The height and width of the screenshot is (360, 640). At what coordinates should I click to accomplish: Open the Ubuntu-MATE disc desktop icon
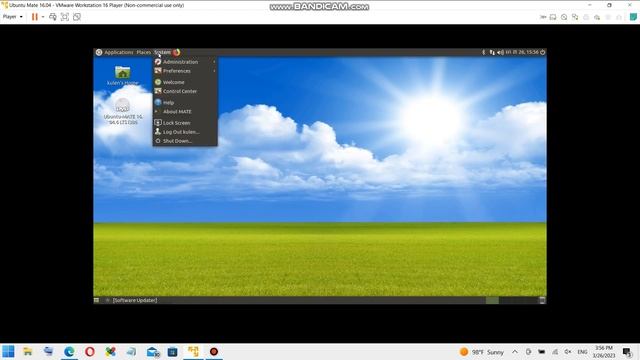(122, 111)
